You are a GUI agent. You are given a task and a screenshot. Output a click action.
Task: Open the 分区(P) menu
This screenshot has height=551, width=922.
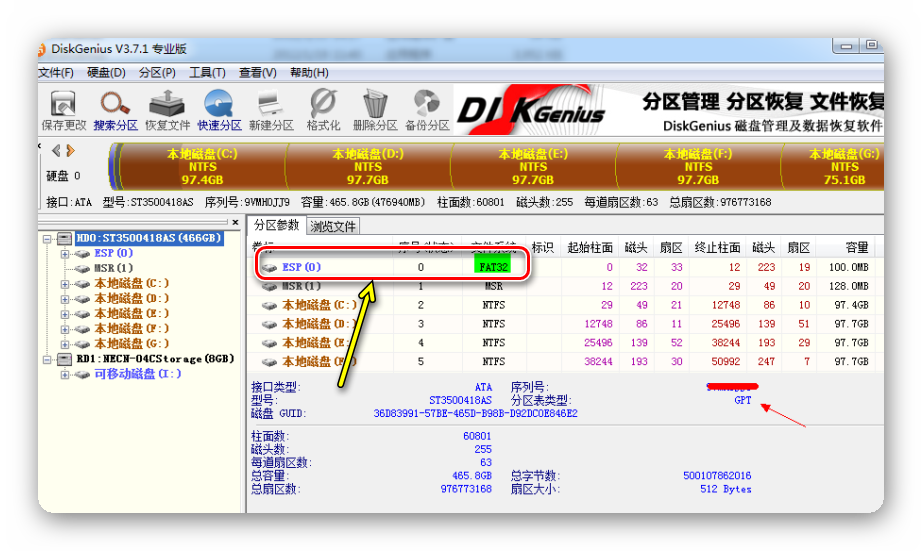(x=157, y=72)
